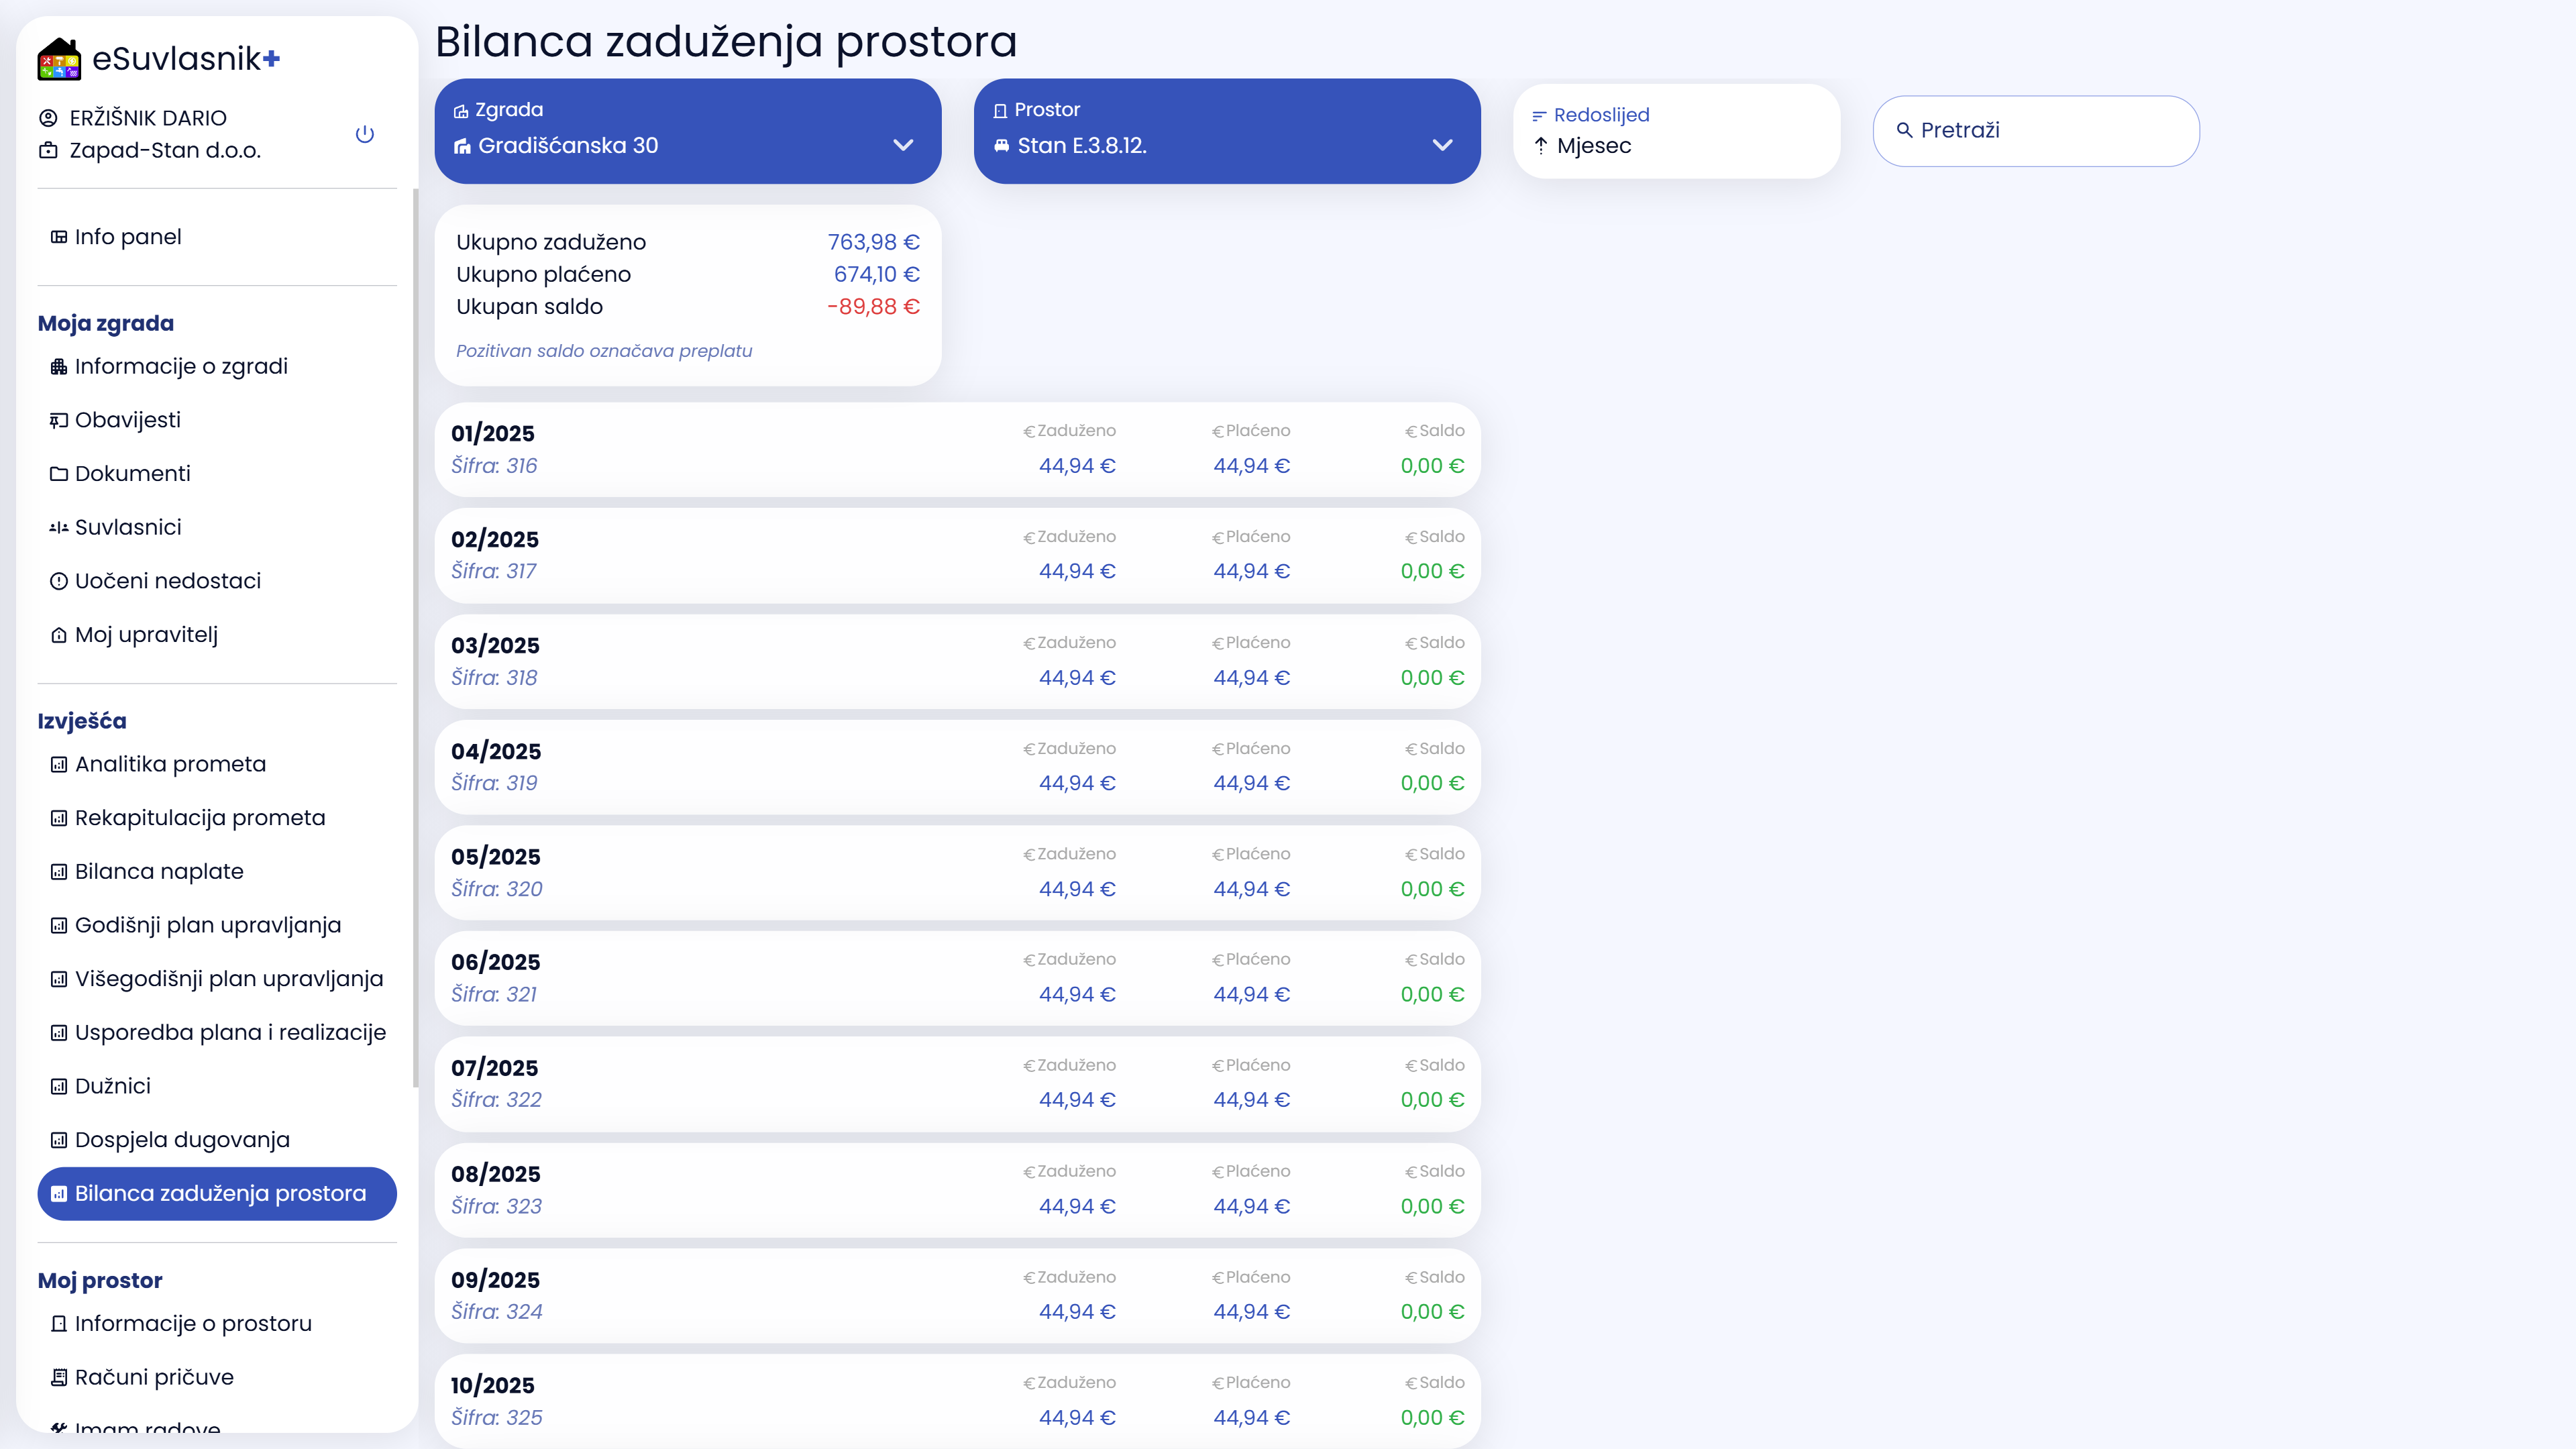Click the Dokumenti folder icon

coord(59,474)
